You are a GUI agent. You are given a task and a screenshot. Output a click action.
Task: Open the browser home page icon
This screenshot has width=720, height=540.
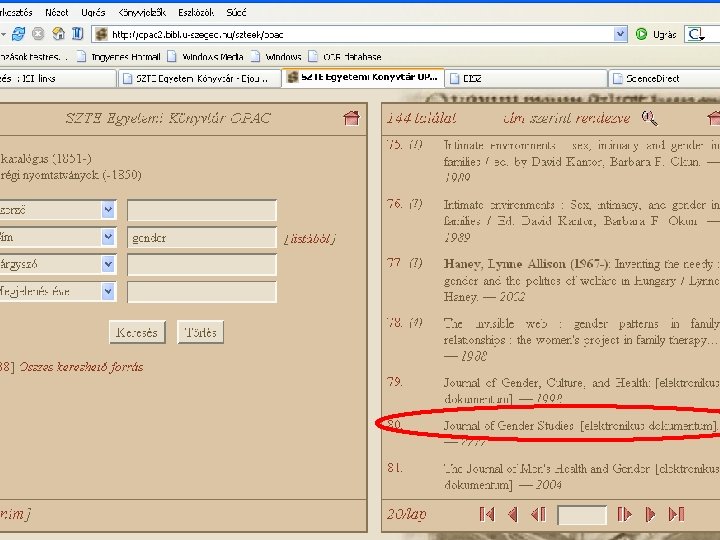(x=58, y=34)
